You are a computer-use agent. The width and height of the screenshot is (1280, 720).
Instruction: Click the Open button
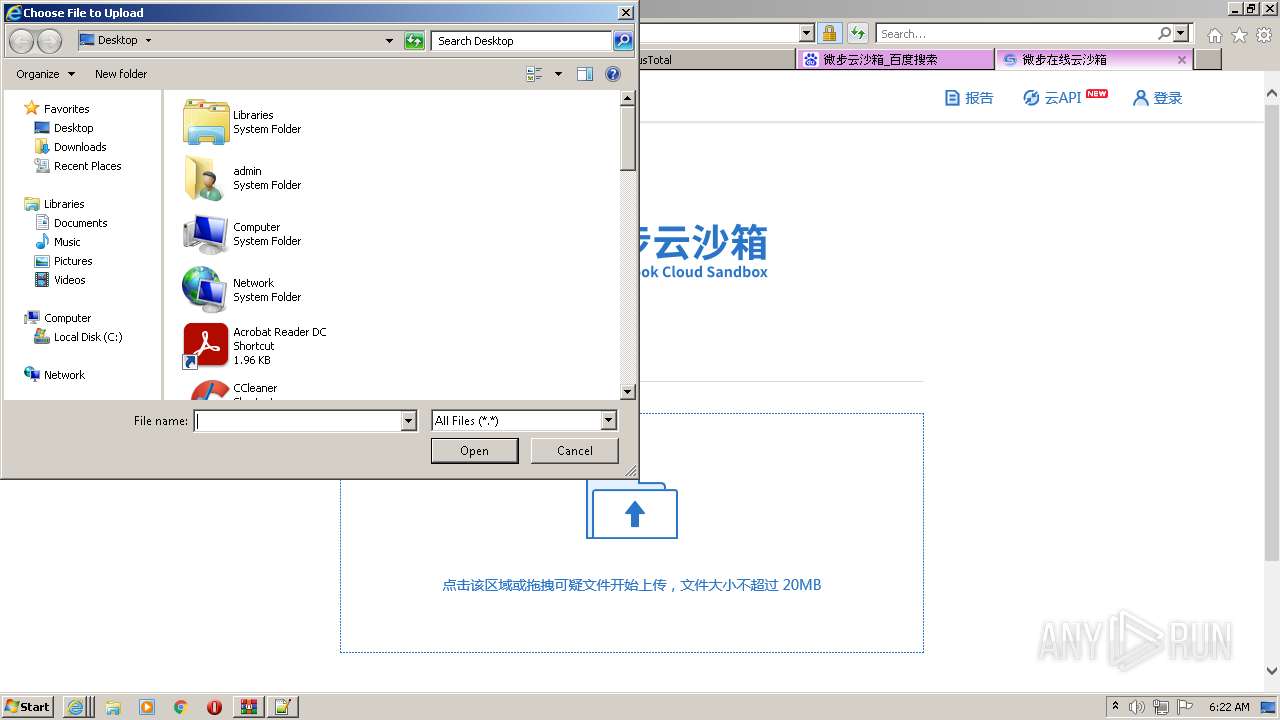point(474,451)
